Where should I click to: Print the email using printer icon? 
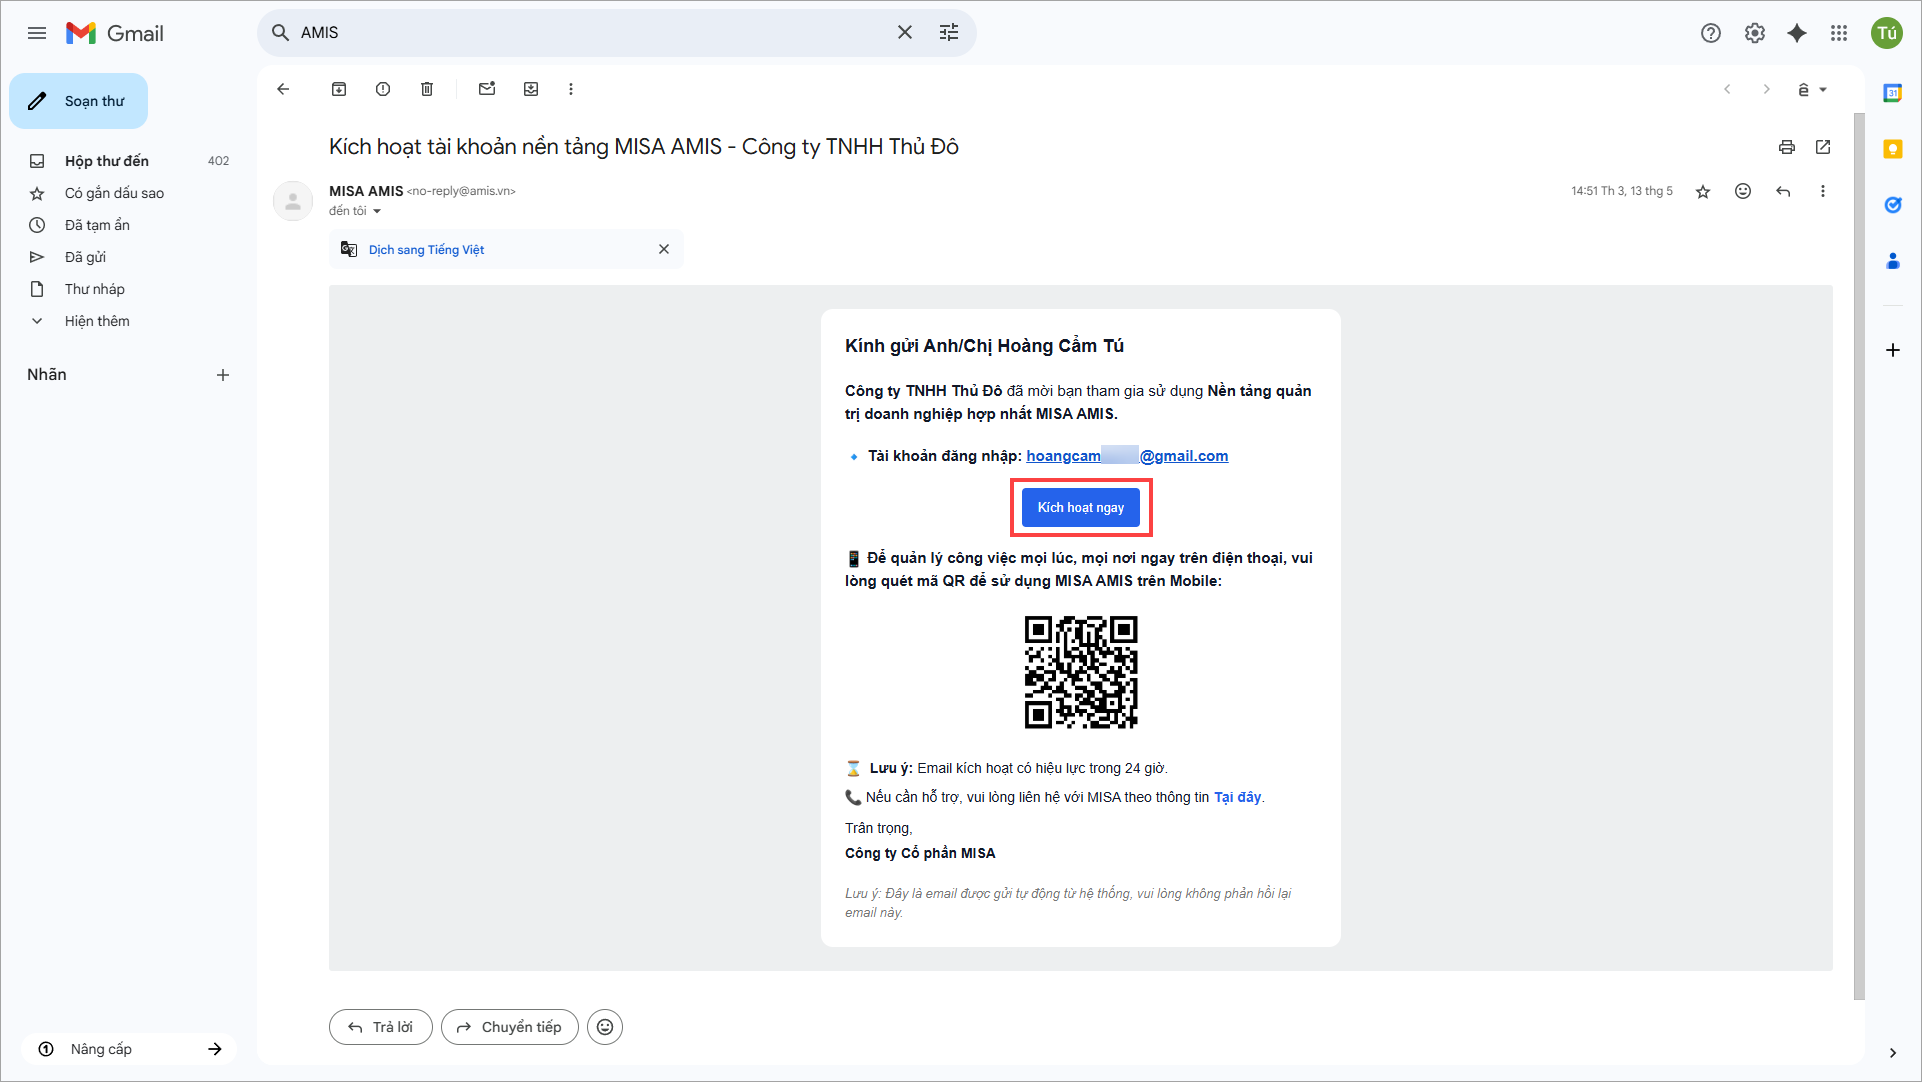point(1787,147)
